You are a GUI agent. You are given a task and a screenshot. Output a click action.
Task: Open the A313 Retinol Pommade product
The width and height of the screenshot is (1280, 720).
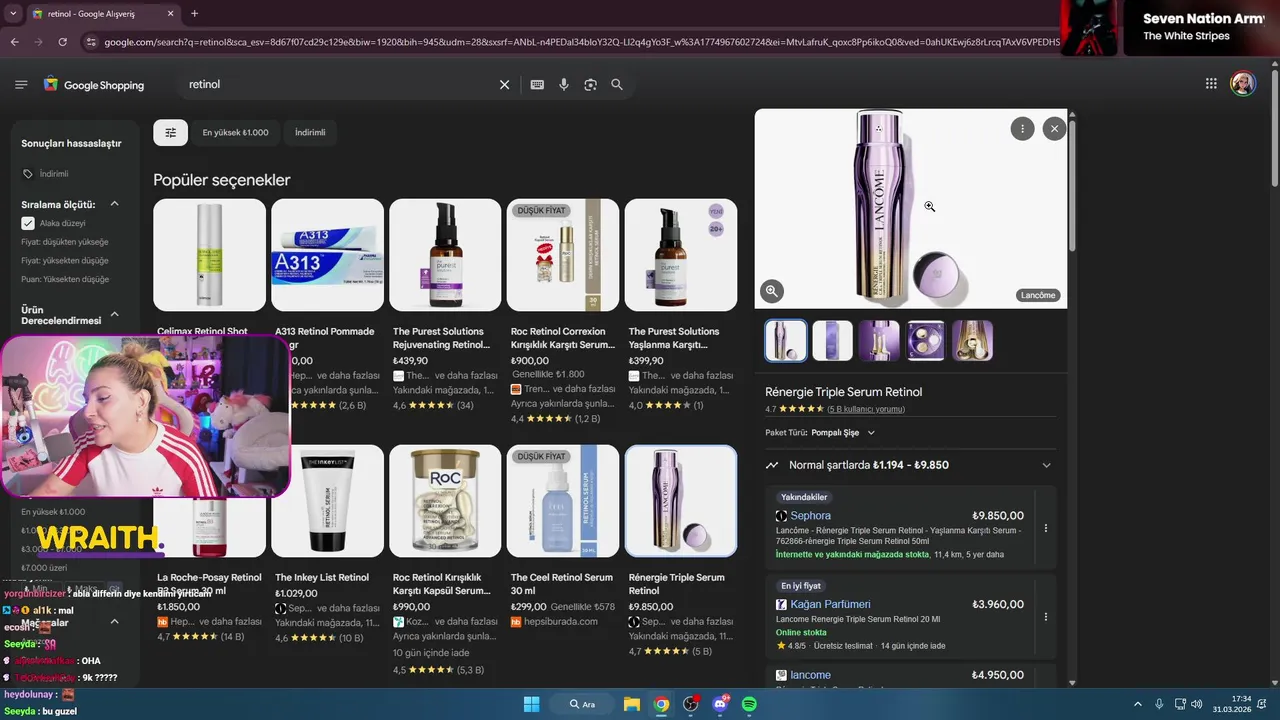point(327,305)
